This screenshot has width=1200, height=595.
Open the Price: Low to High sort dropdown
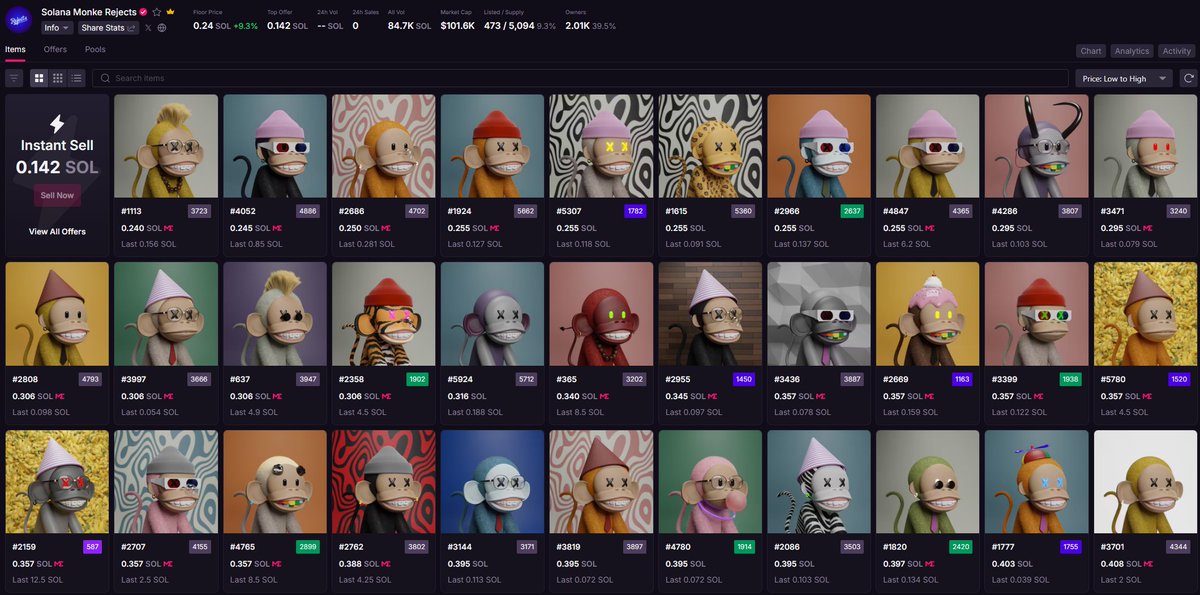pos(1126,78)
